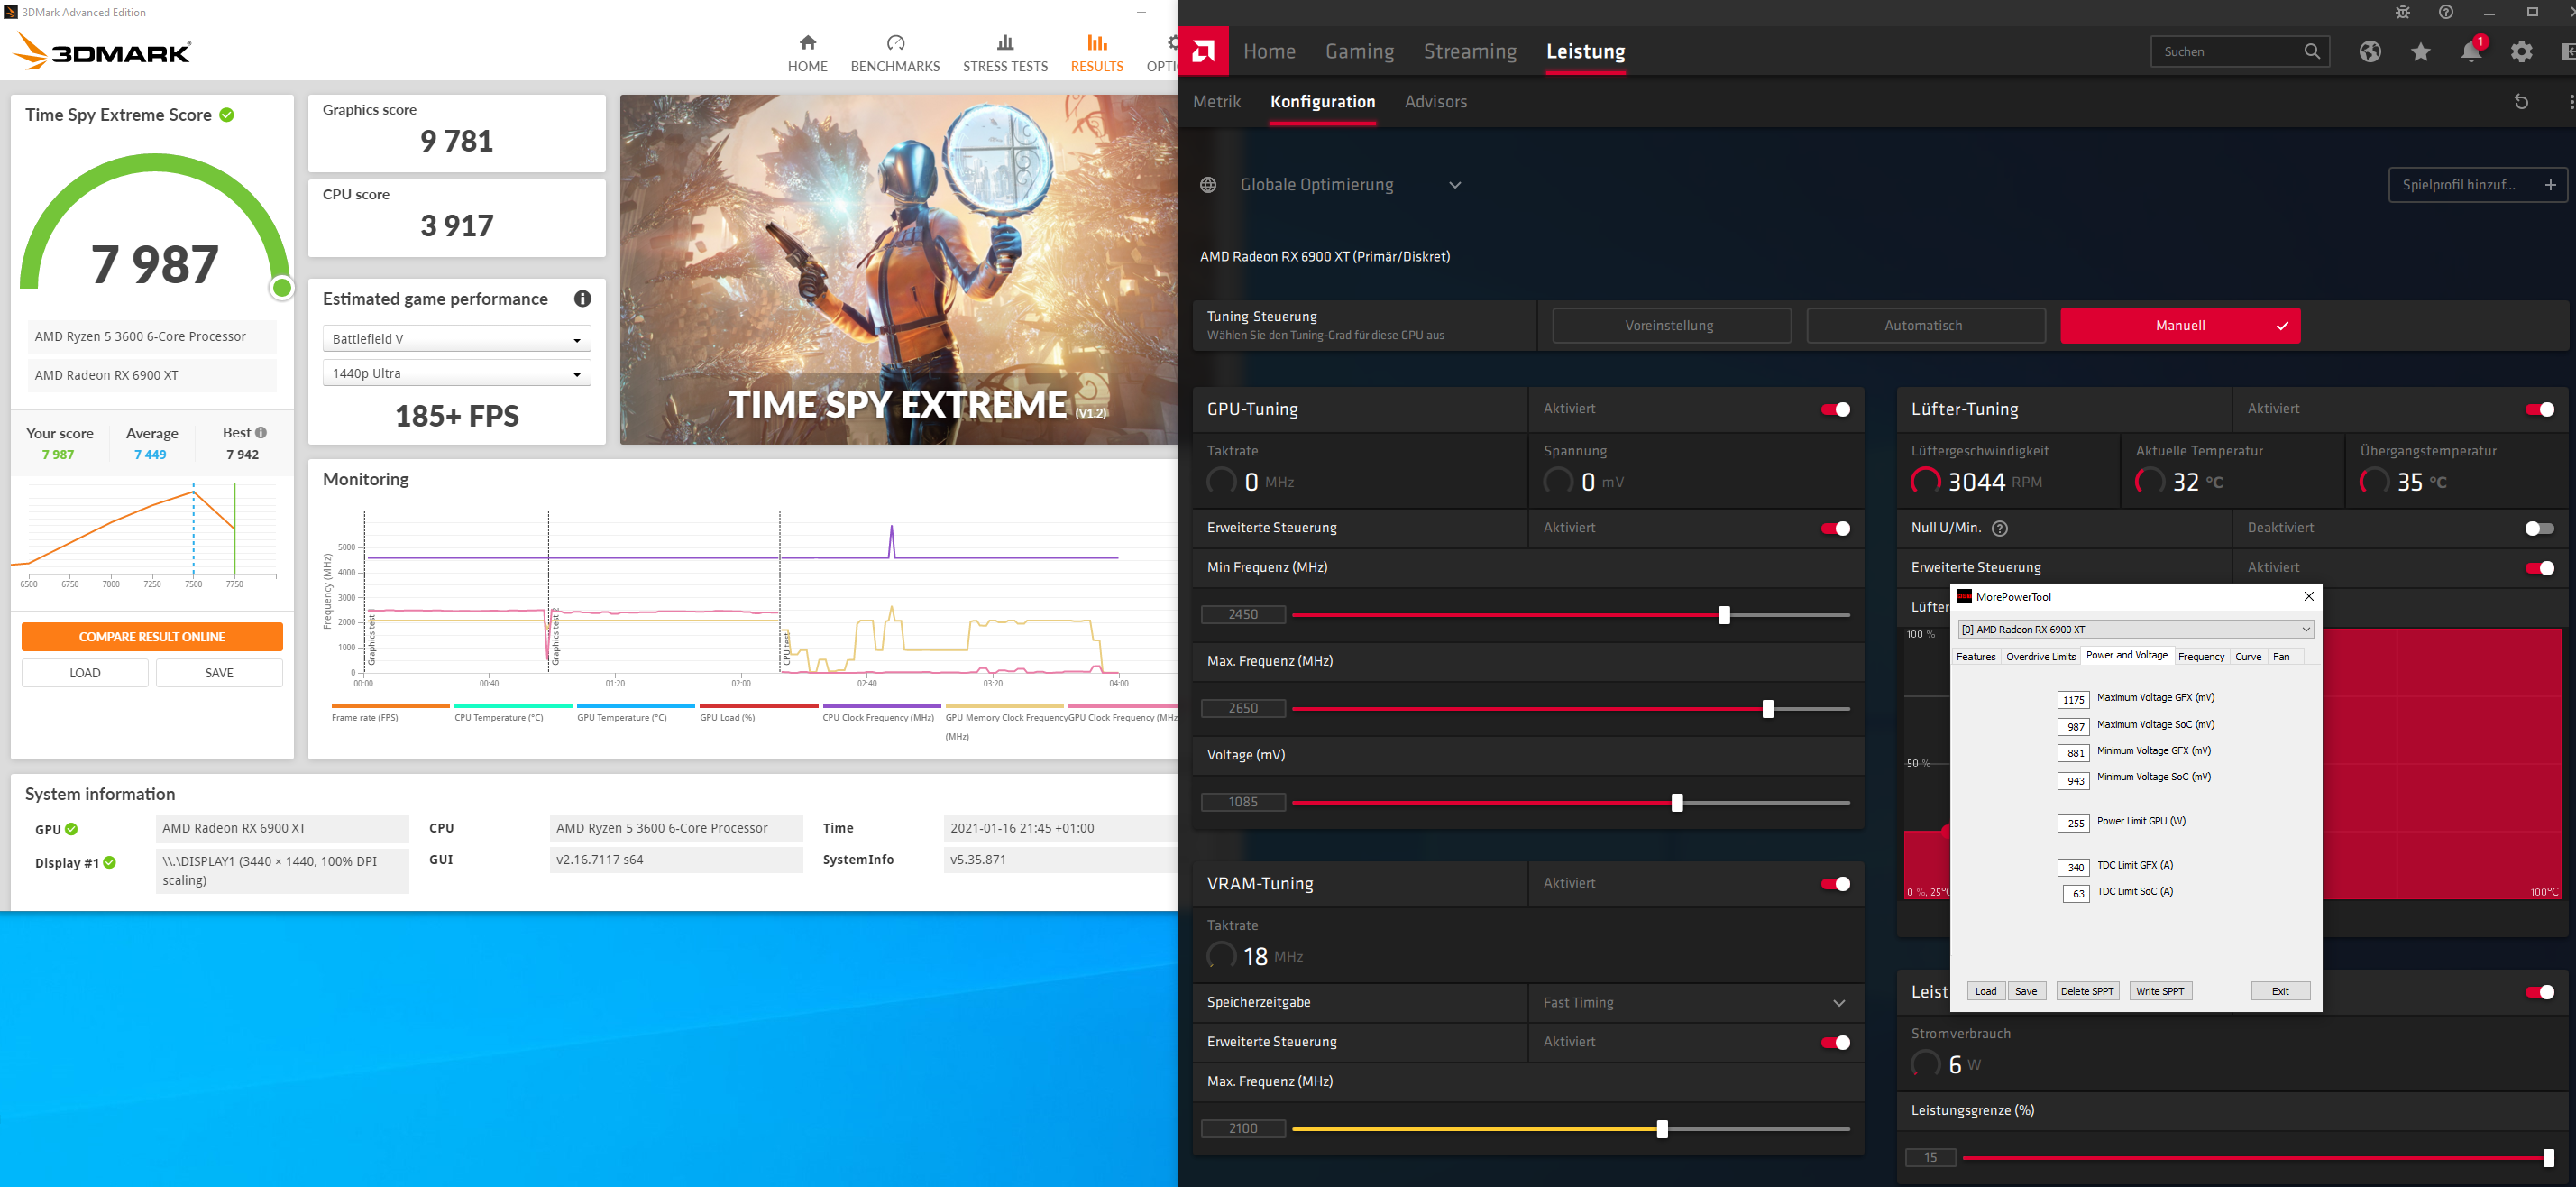Enable the Null U/Min. toggle
2576x1187 pixels.
(x=2538, y=528)
